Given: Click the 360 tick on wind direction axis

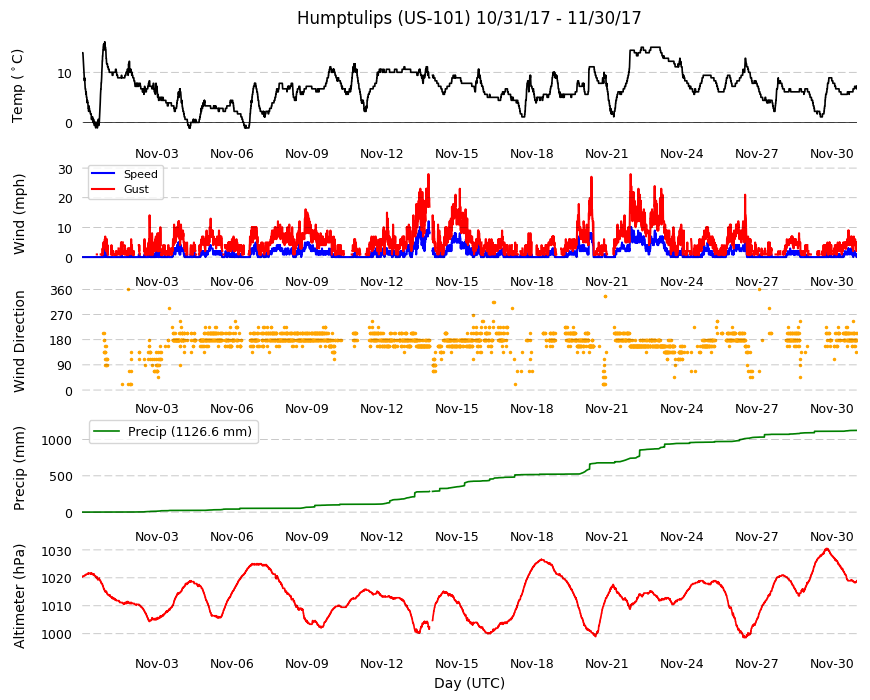Looking at the screenshot, I should 62,291.
